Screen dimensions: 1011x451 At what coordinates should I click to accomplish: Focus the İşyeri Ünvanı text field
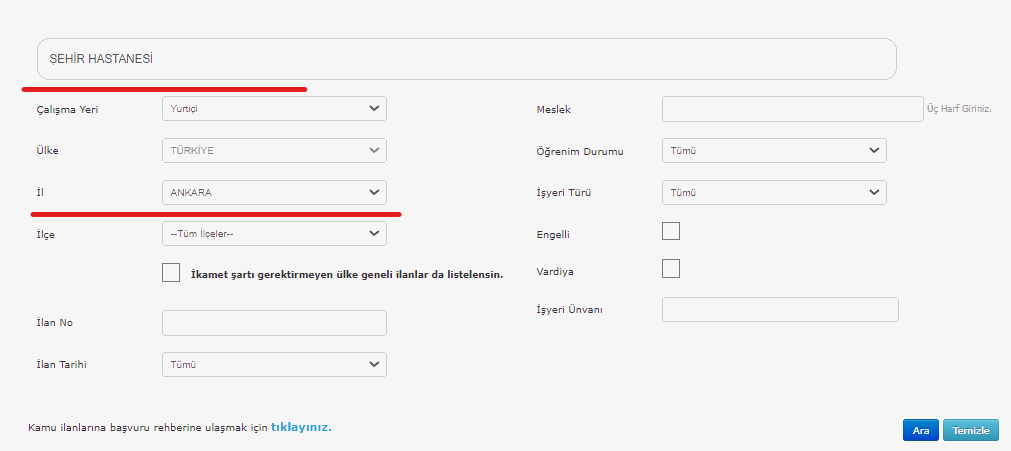(780, 310)
